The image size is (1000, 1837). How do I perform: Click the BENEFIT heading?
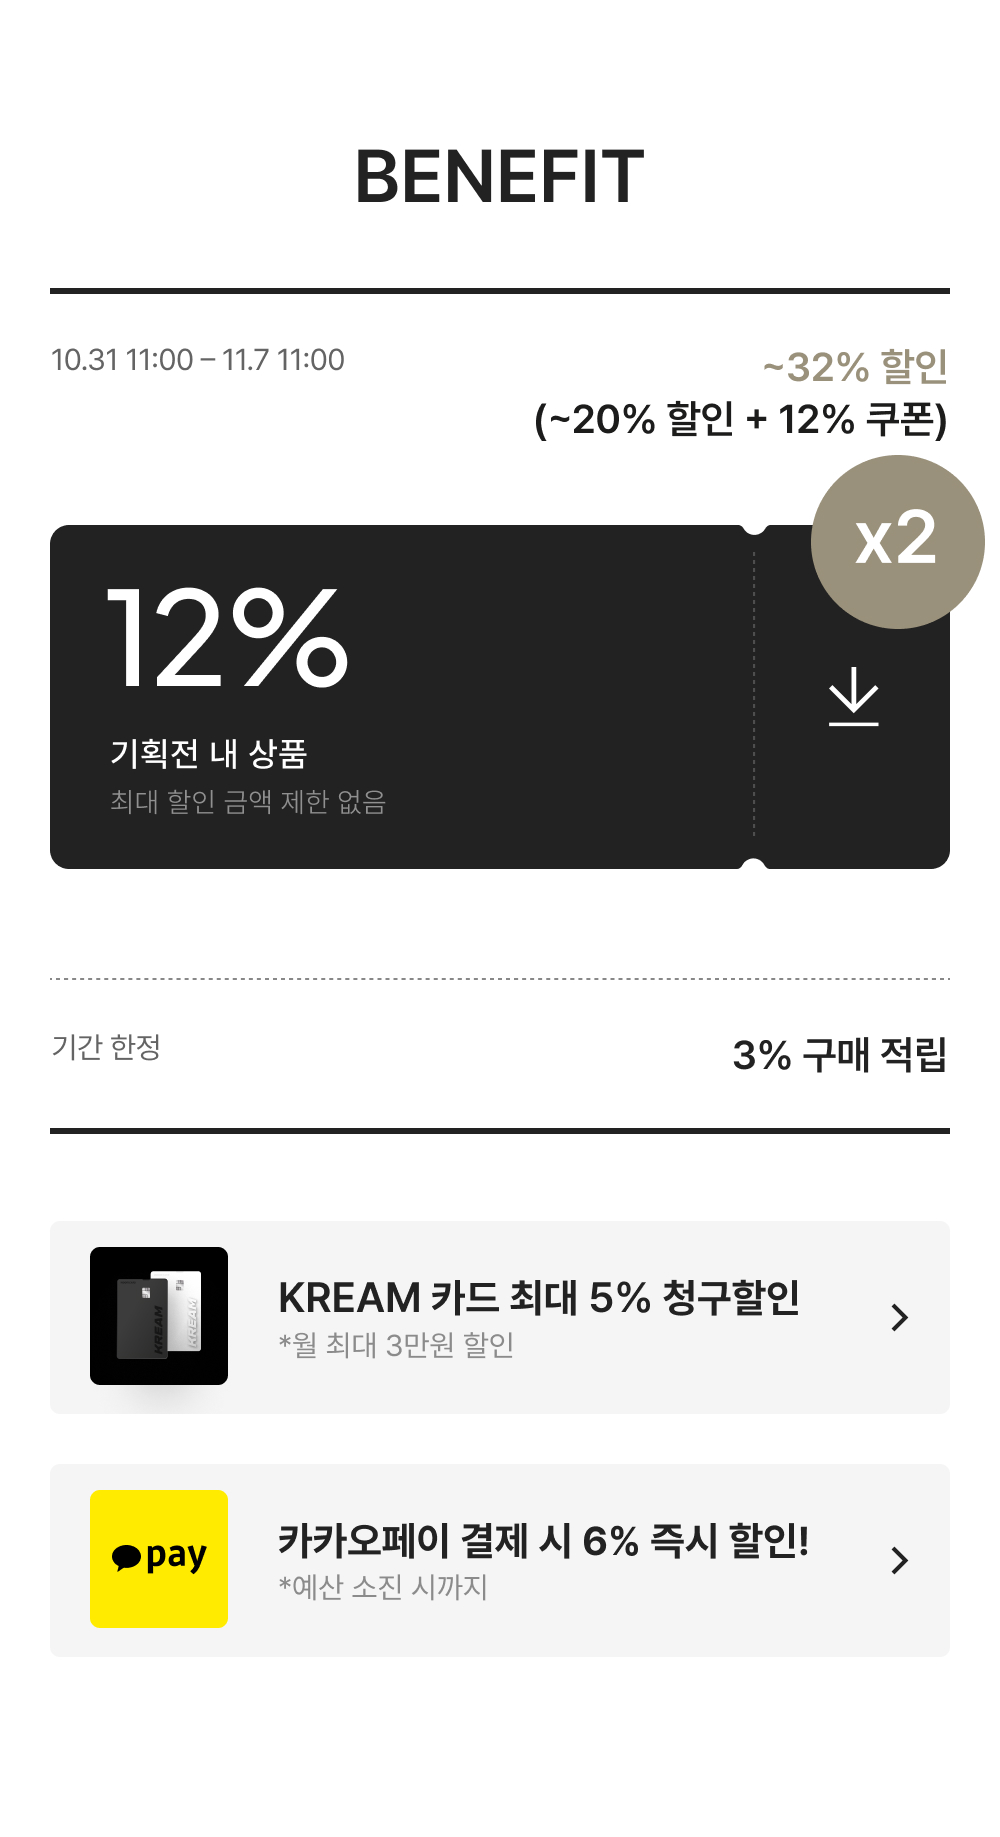[x=499, y=177]
